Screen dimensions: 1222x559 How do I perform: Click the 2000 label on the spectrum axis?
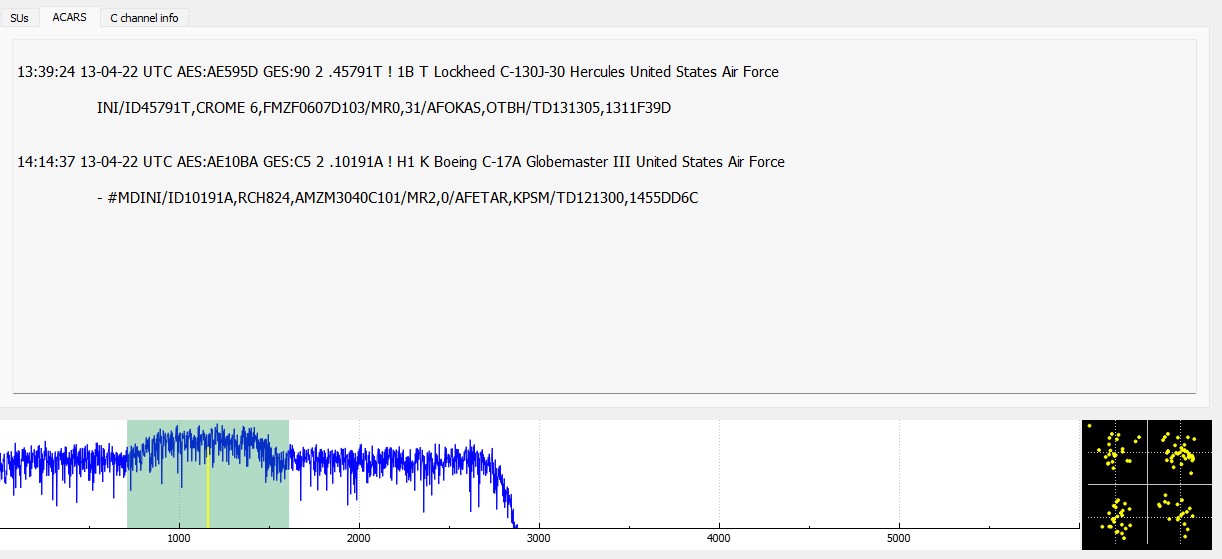(359, 538)
